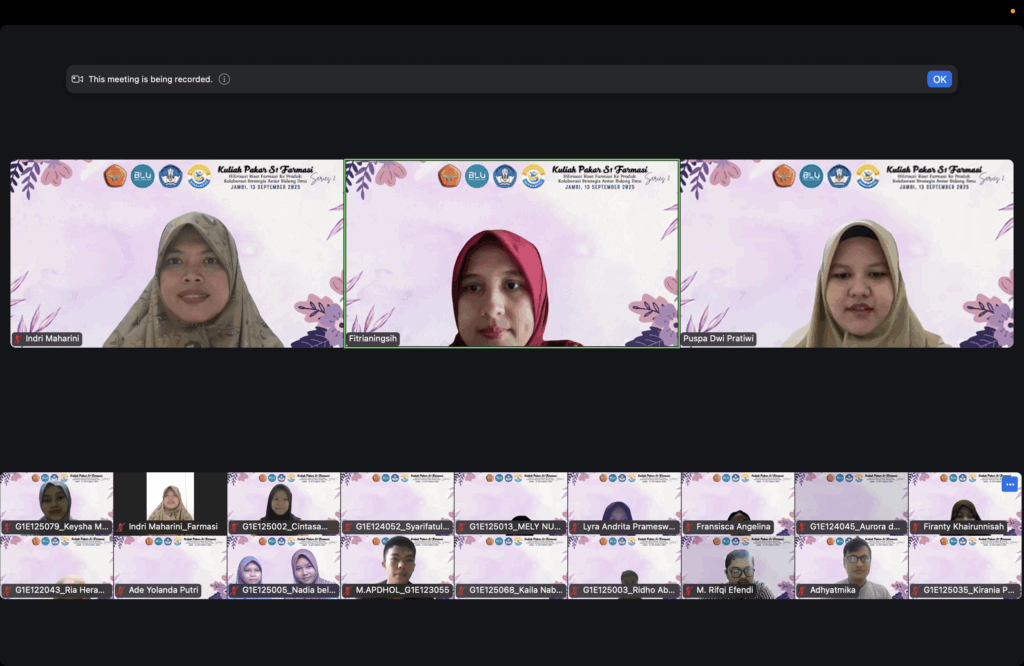
Task: Click the info icon beside the recording message
Action: coord(224,79)
